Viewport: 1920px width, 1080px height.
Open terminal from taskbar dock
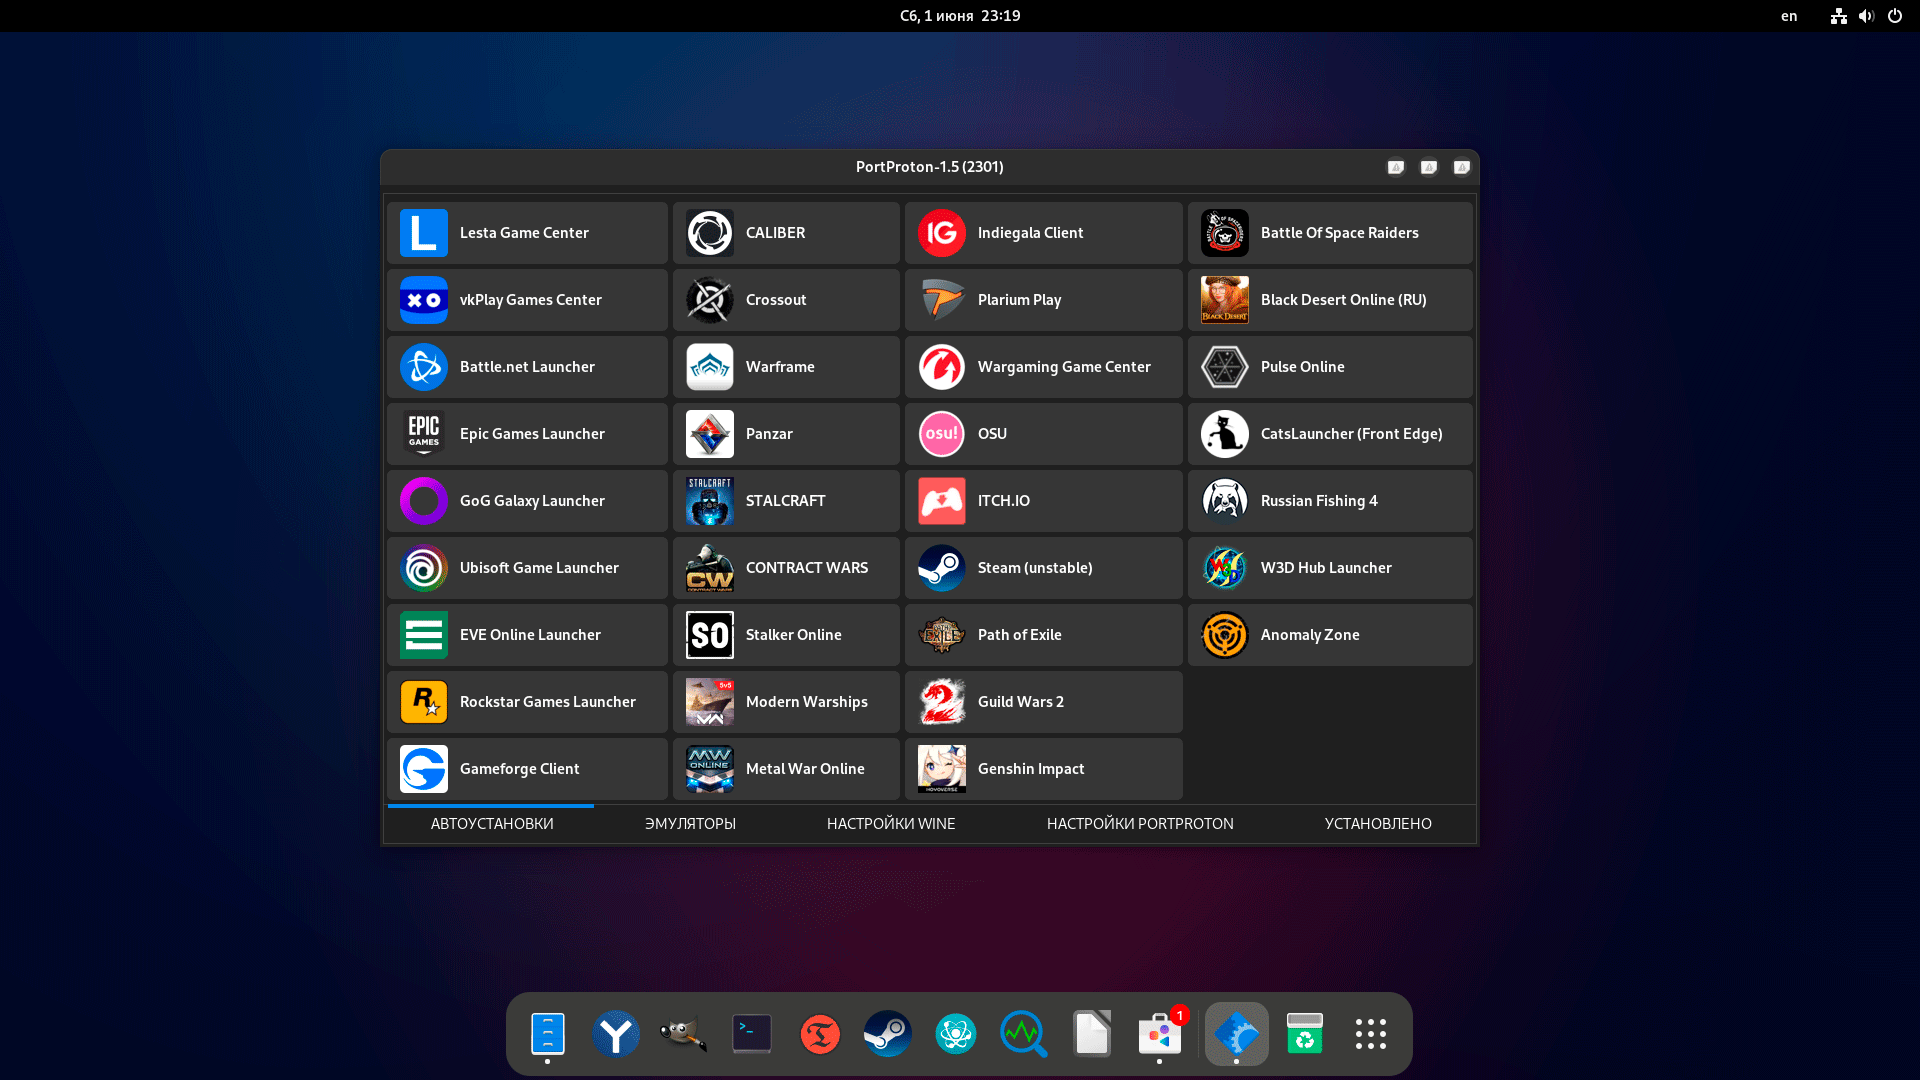click(752, 1033)
